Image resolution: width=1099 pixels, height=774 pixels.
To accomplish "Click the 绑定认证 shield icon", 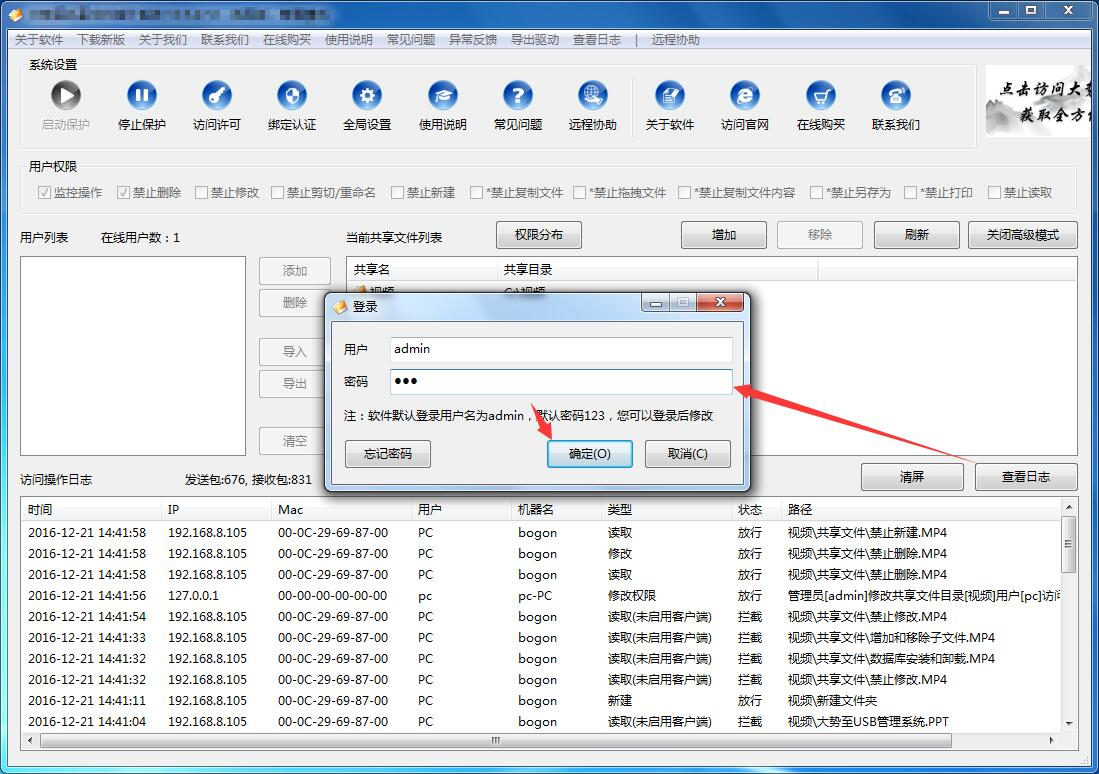I will tap(292, 97).
